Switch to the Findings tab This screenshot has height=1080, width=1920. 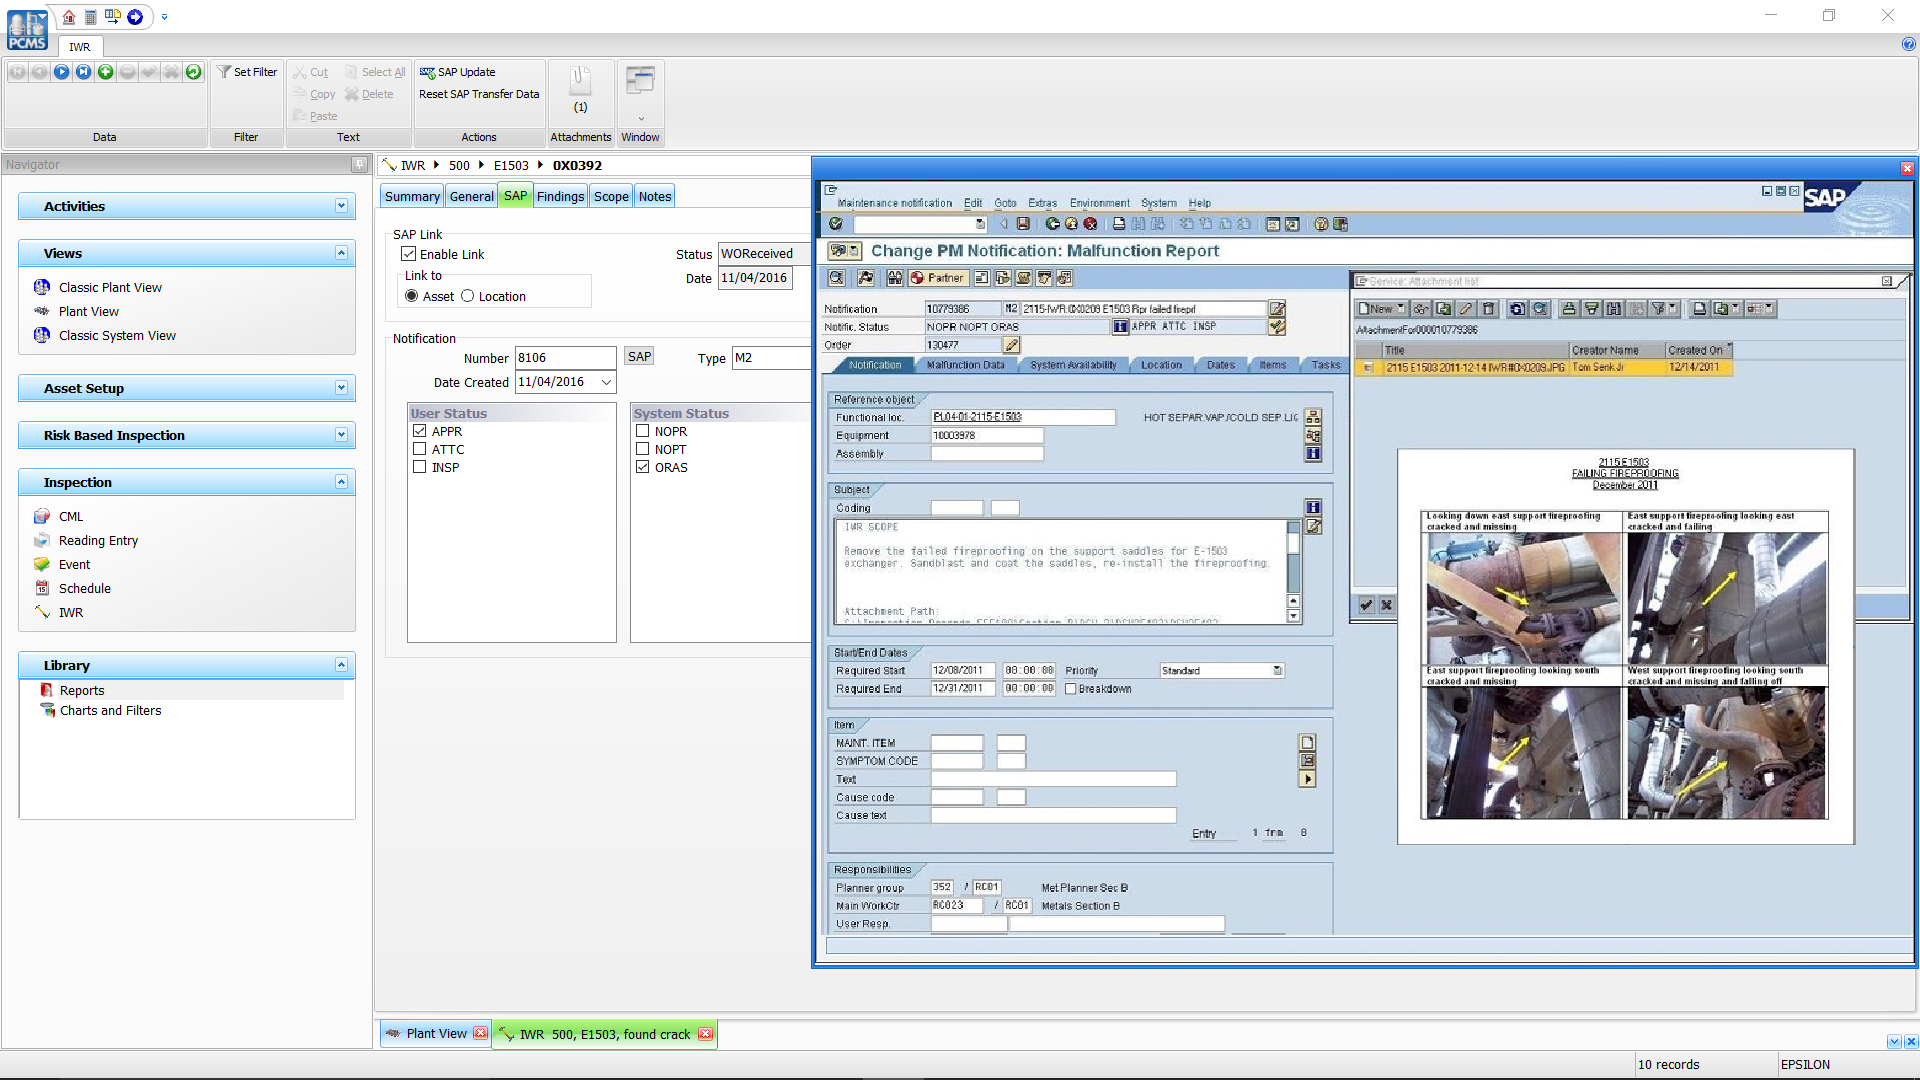[560, 196]
